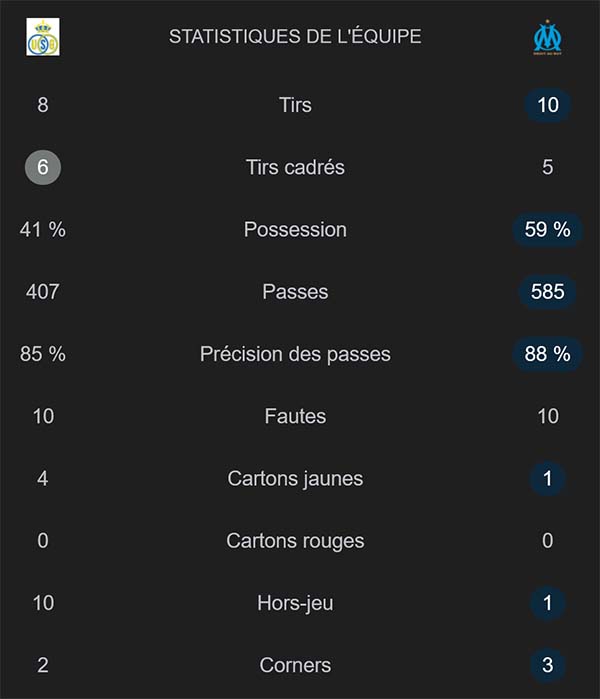
Task: Click the Union Saint-Gilloise team crest
Action: 43,38
